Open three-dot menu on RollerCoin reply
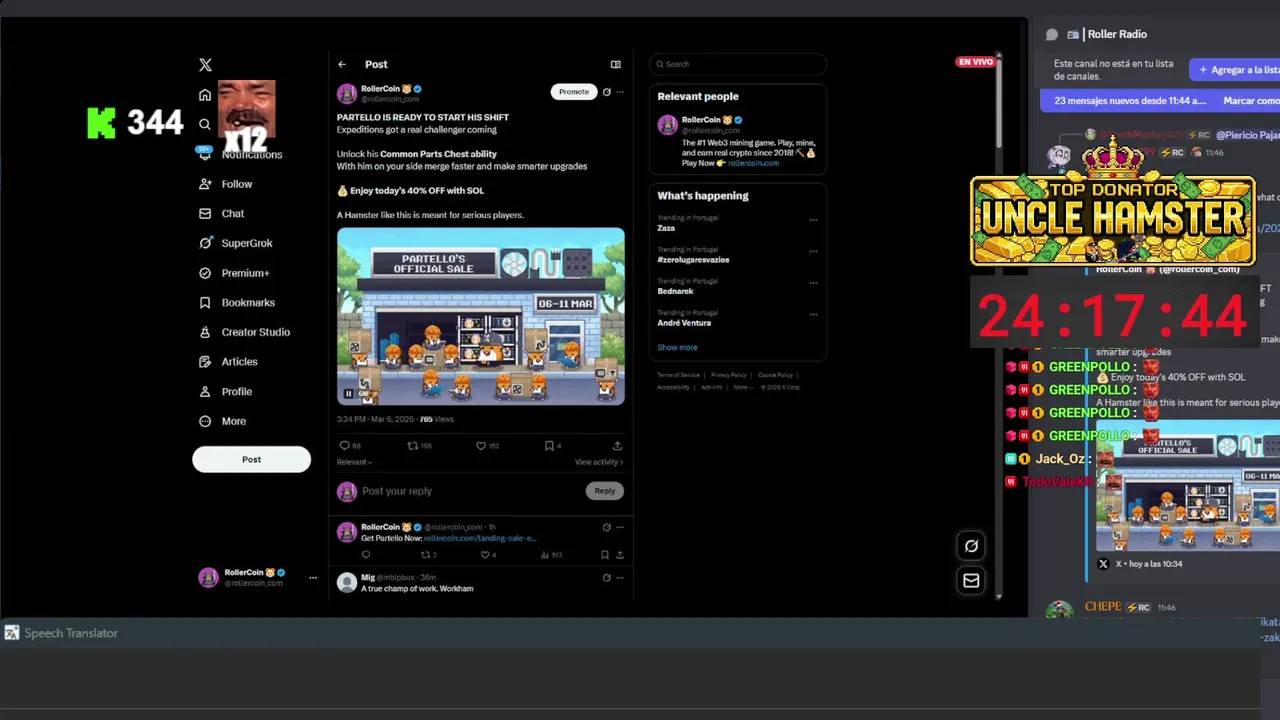This screenshot has height=720, width=1280. tap(620, 527)
